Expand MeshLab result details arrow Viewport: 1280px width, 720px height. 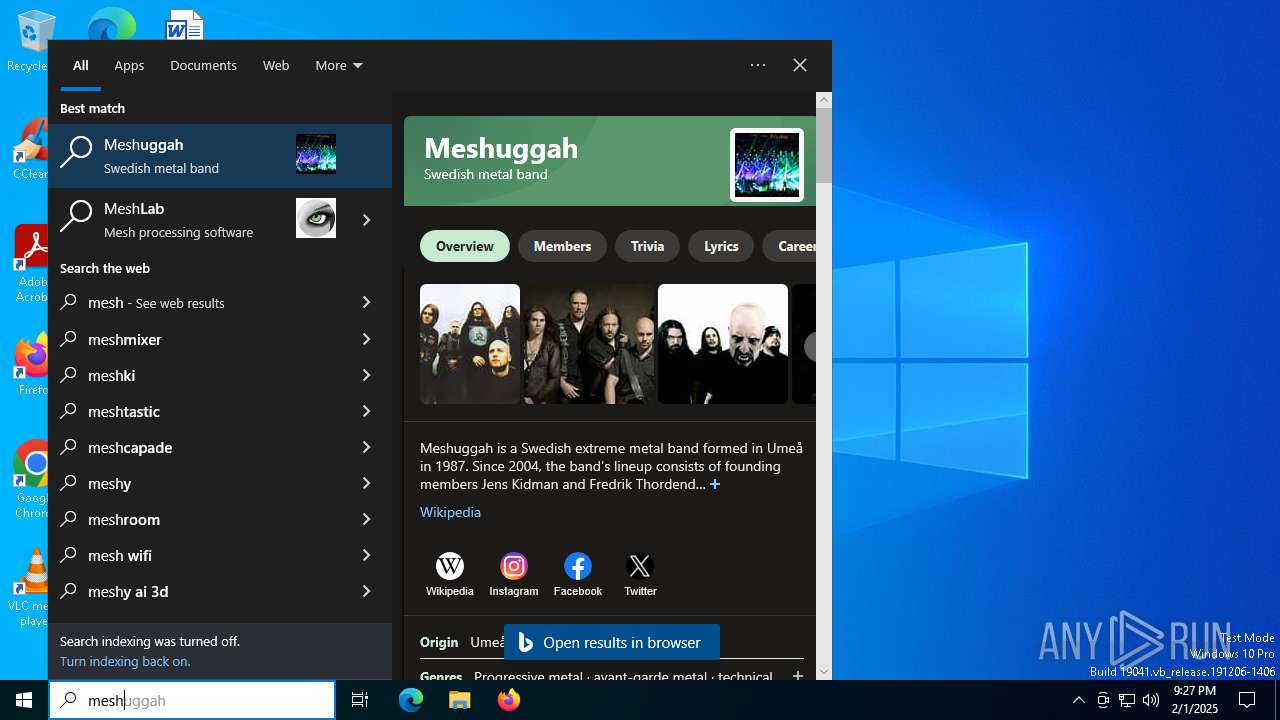[x=366, y=220]
